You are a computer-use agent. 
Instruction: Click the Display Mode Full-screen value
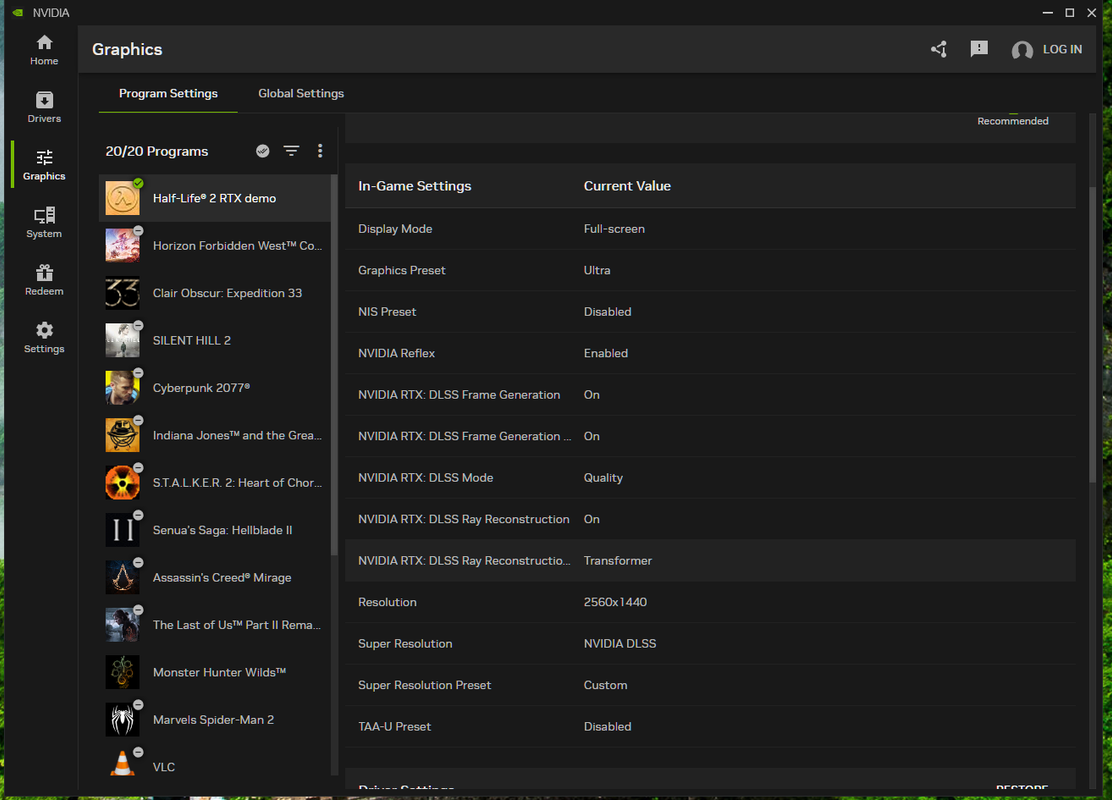click(x=614, y=229)
